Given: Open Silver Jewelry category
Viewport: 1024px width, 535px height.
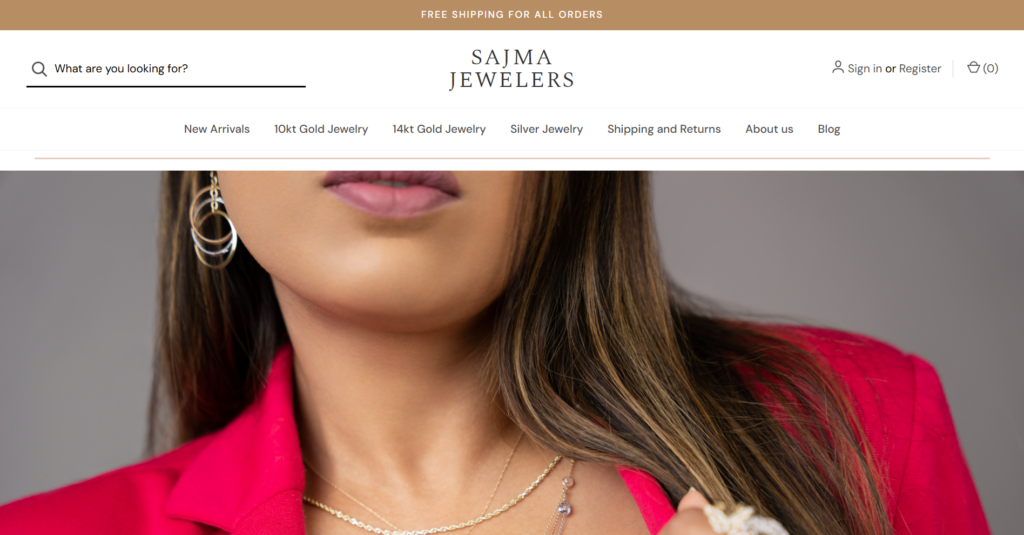Looking at the screenshot, I should (546, 129).
